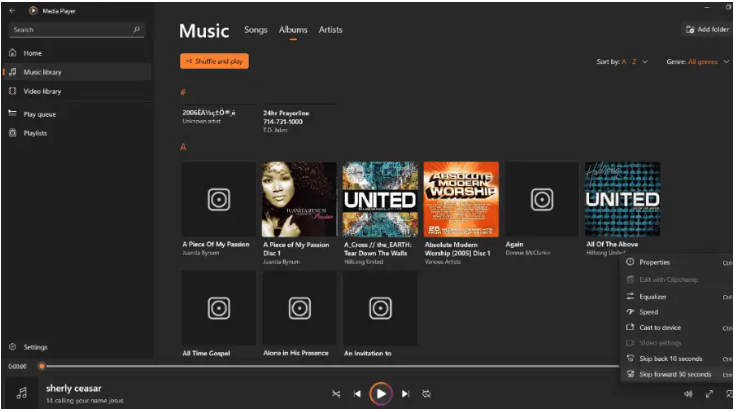Click the Skip forward 30 seconds icon
This screenshot has width=737, height=412.
click(630, 374)
